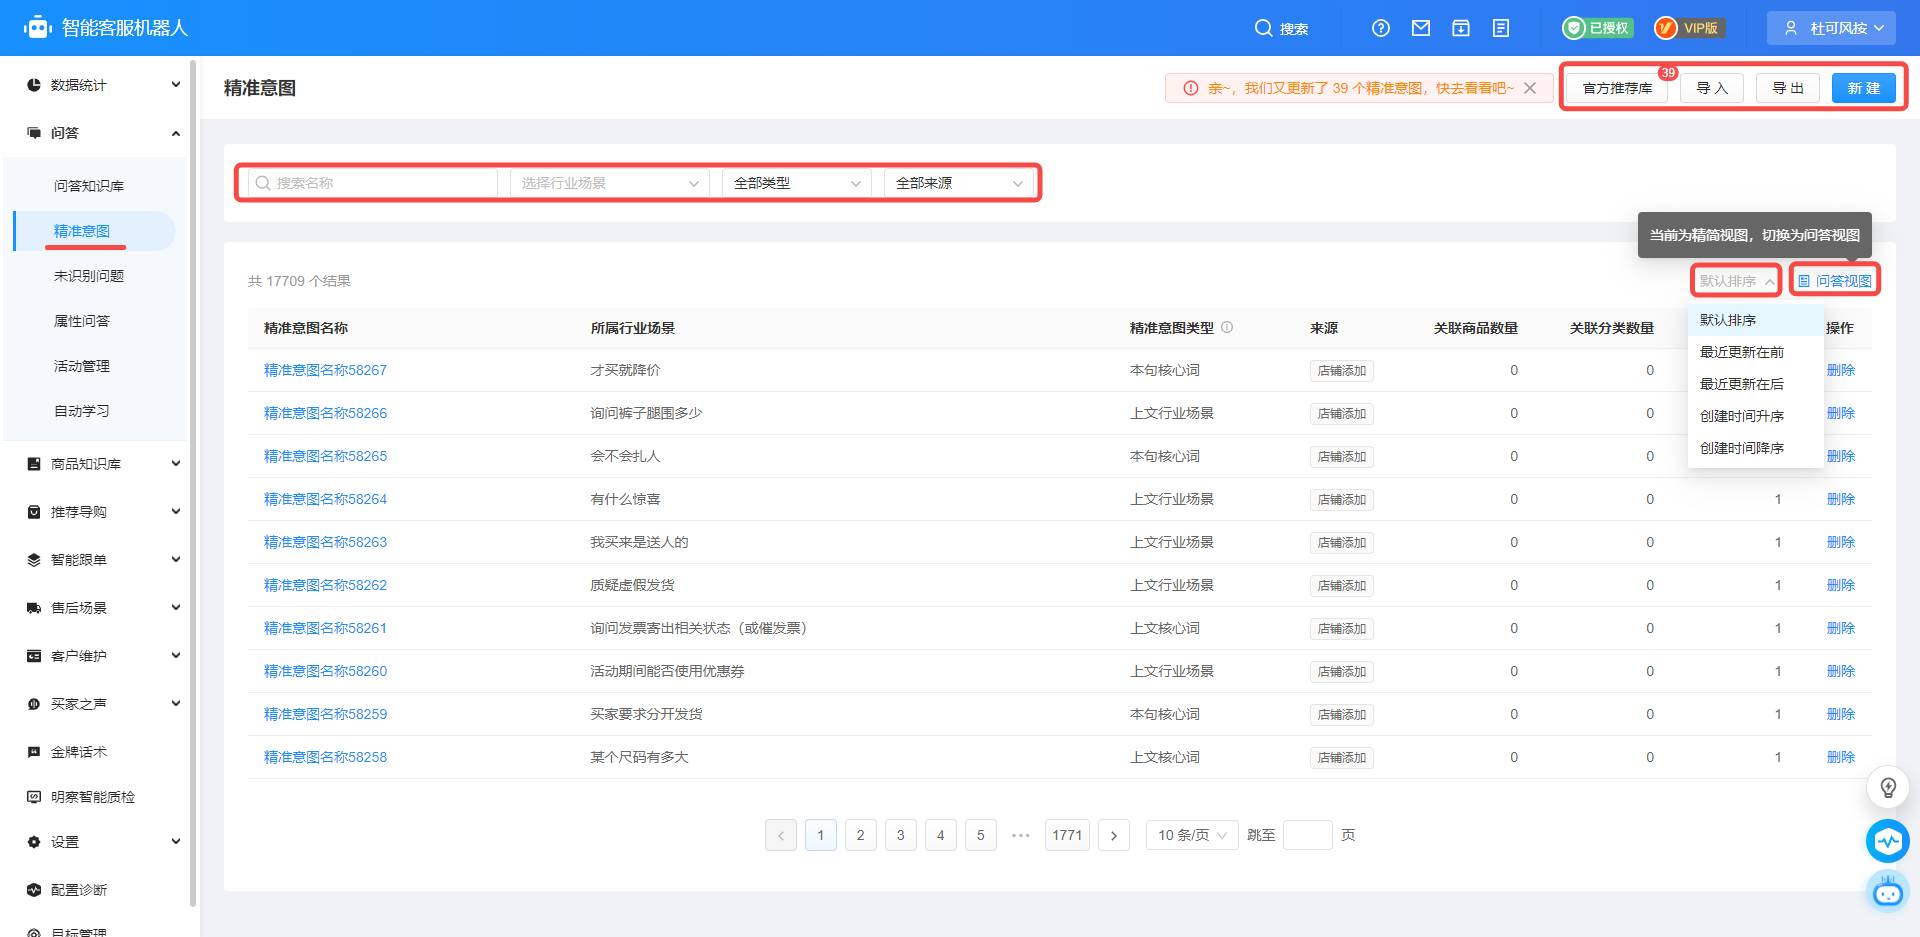The image size is (1920, 937).
Task: Click the lightbulb tips floating icon
Action: coord(1888,788)
